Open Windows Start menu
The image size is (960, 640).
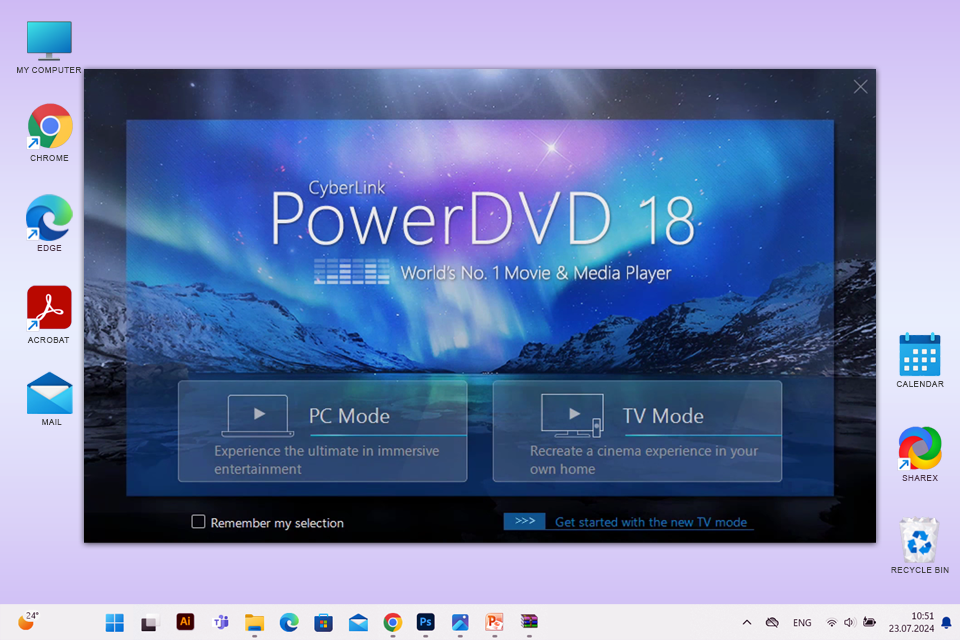click(x=114, y=623)
